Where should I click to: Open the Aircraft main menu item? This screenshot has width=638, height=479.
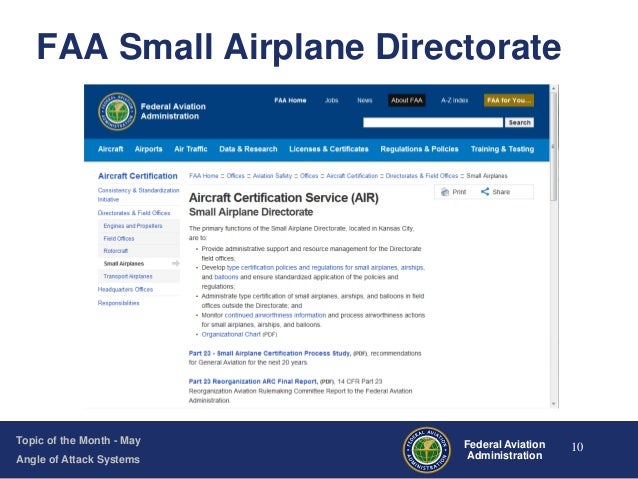pyautogui.click(x=111, y=149)
